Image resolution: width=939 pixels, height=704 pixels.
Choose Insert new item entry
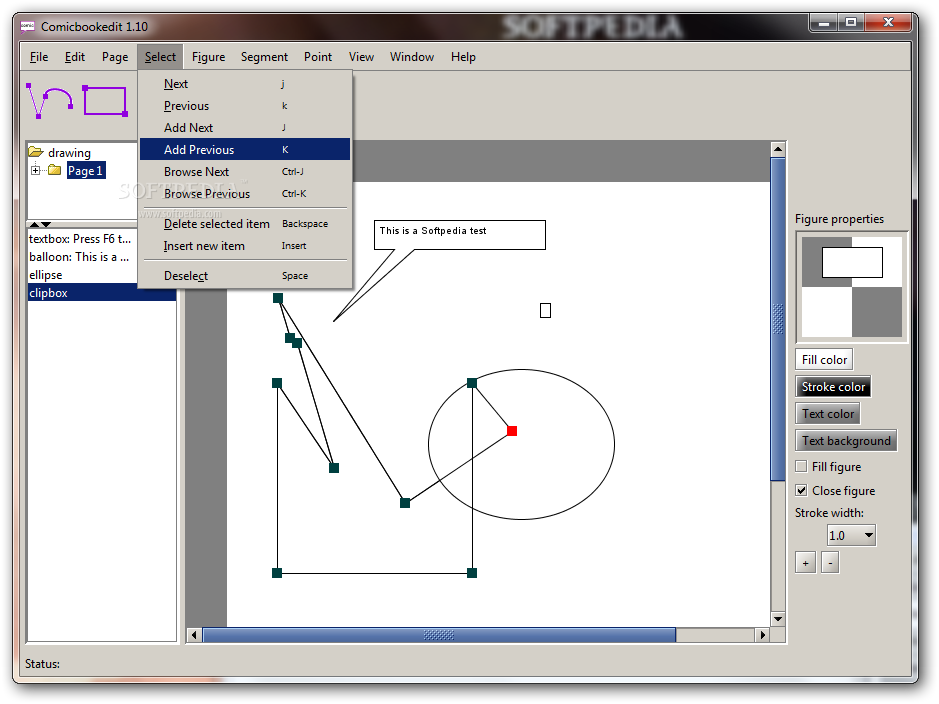pos(245,246)
